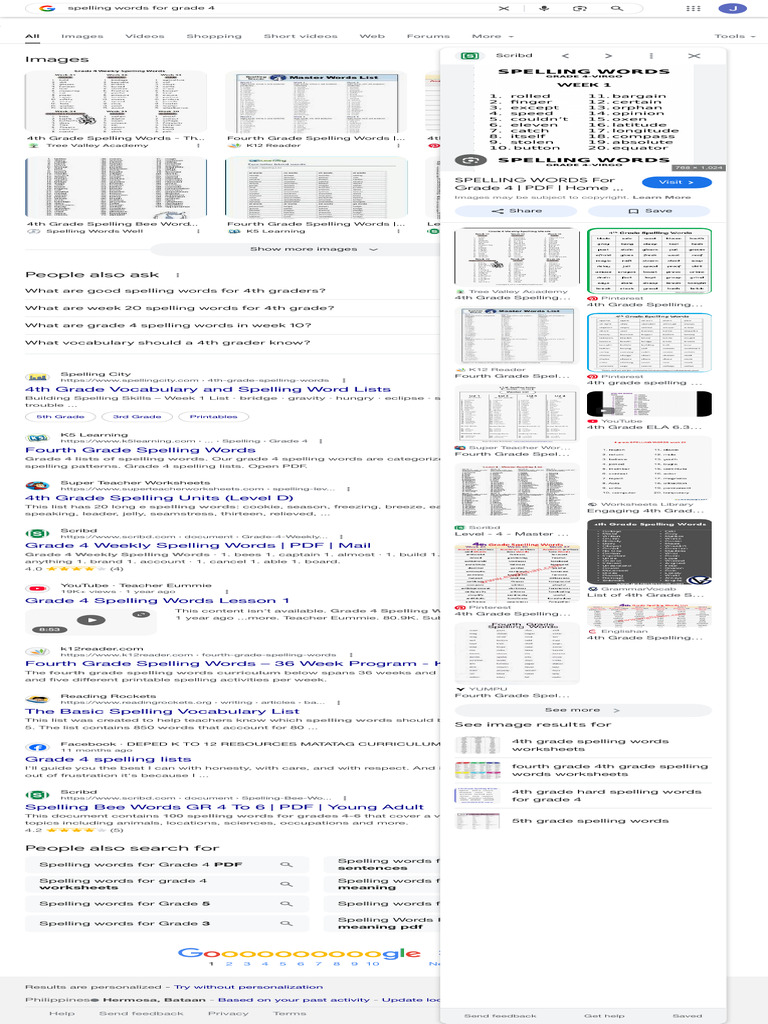768x1024 pixels.
Task: Go to previous image in preview panel
Action: click(x=566, y=56)
